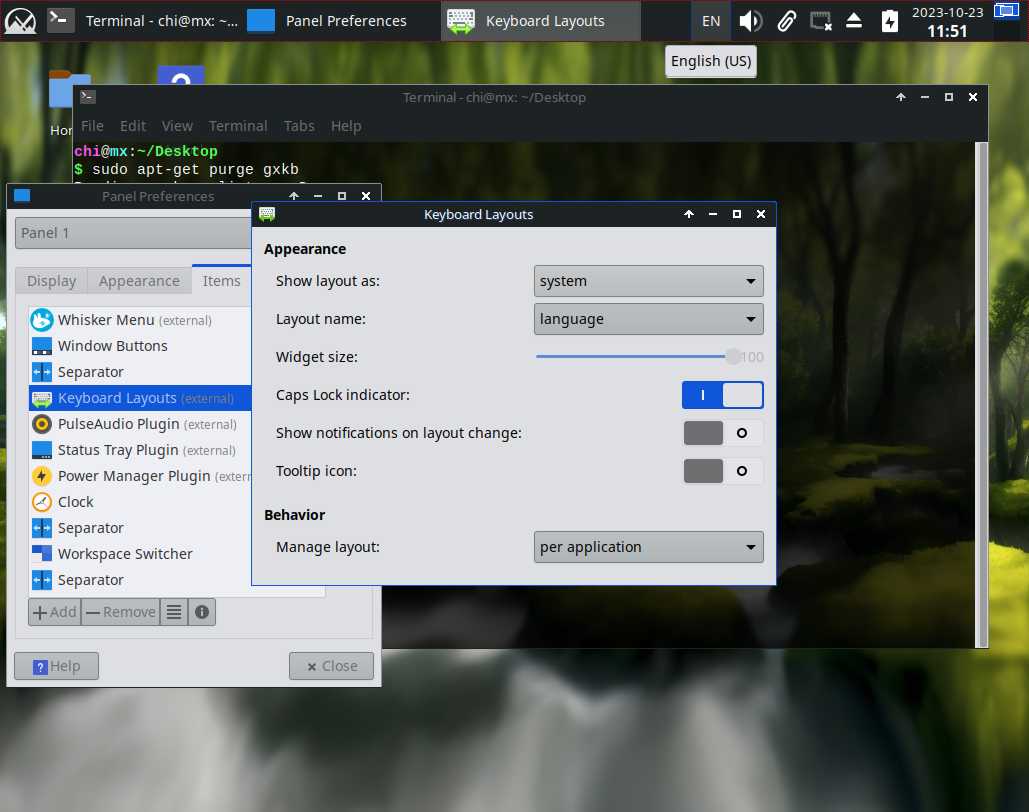The height and width of the screenshot is (812, 1029).
Task: Open the Terminal View menu
Action: (x=177, y=126)
